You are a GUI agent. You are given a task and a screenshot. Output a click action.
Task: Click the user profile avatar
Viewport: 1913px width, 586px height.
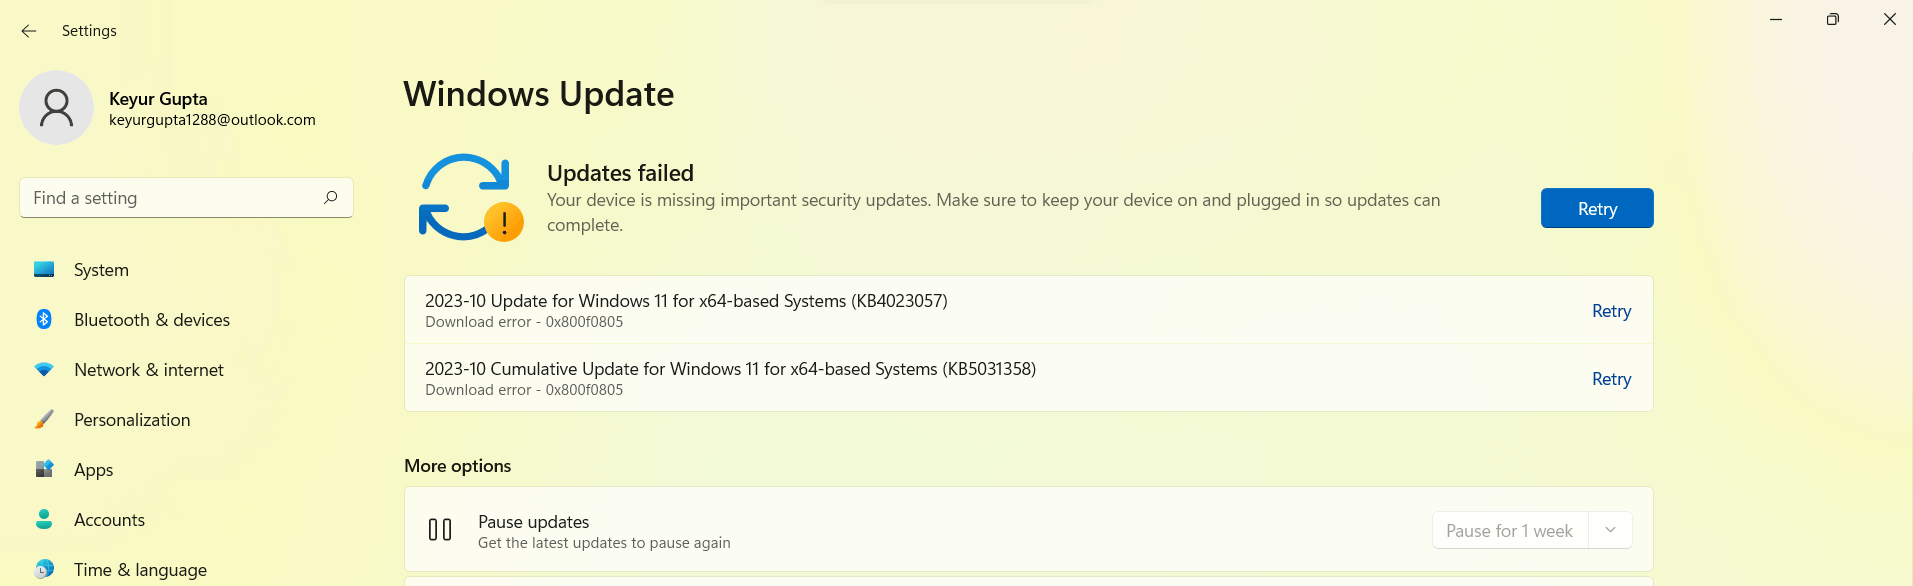click(57, 108)
